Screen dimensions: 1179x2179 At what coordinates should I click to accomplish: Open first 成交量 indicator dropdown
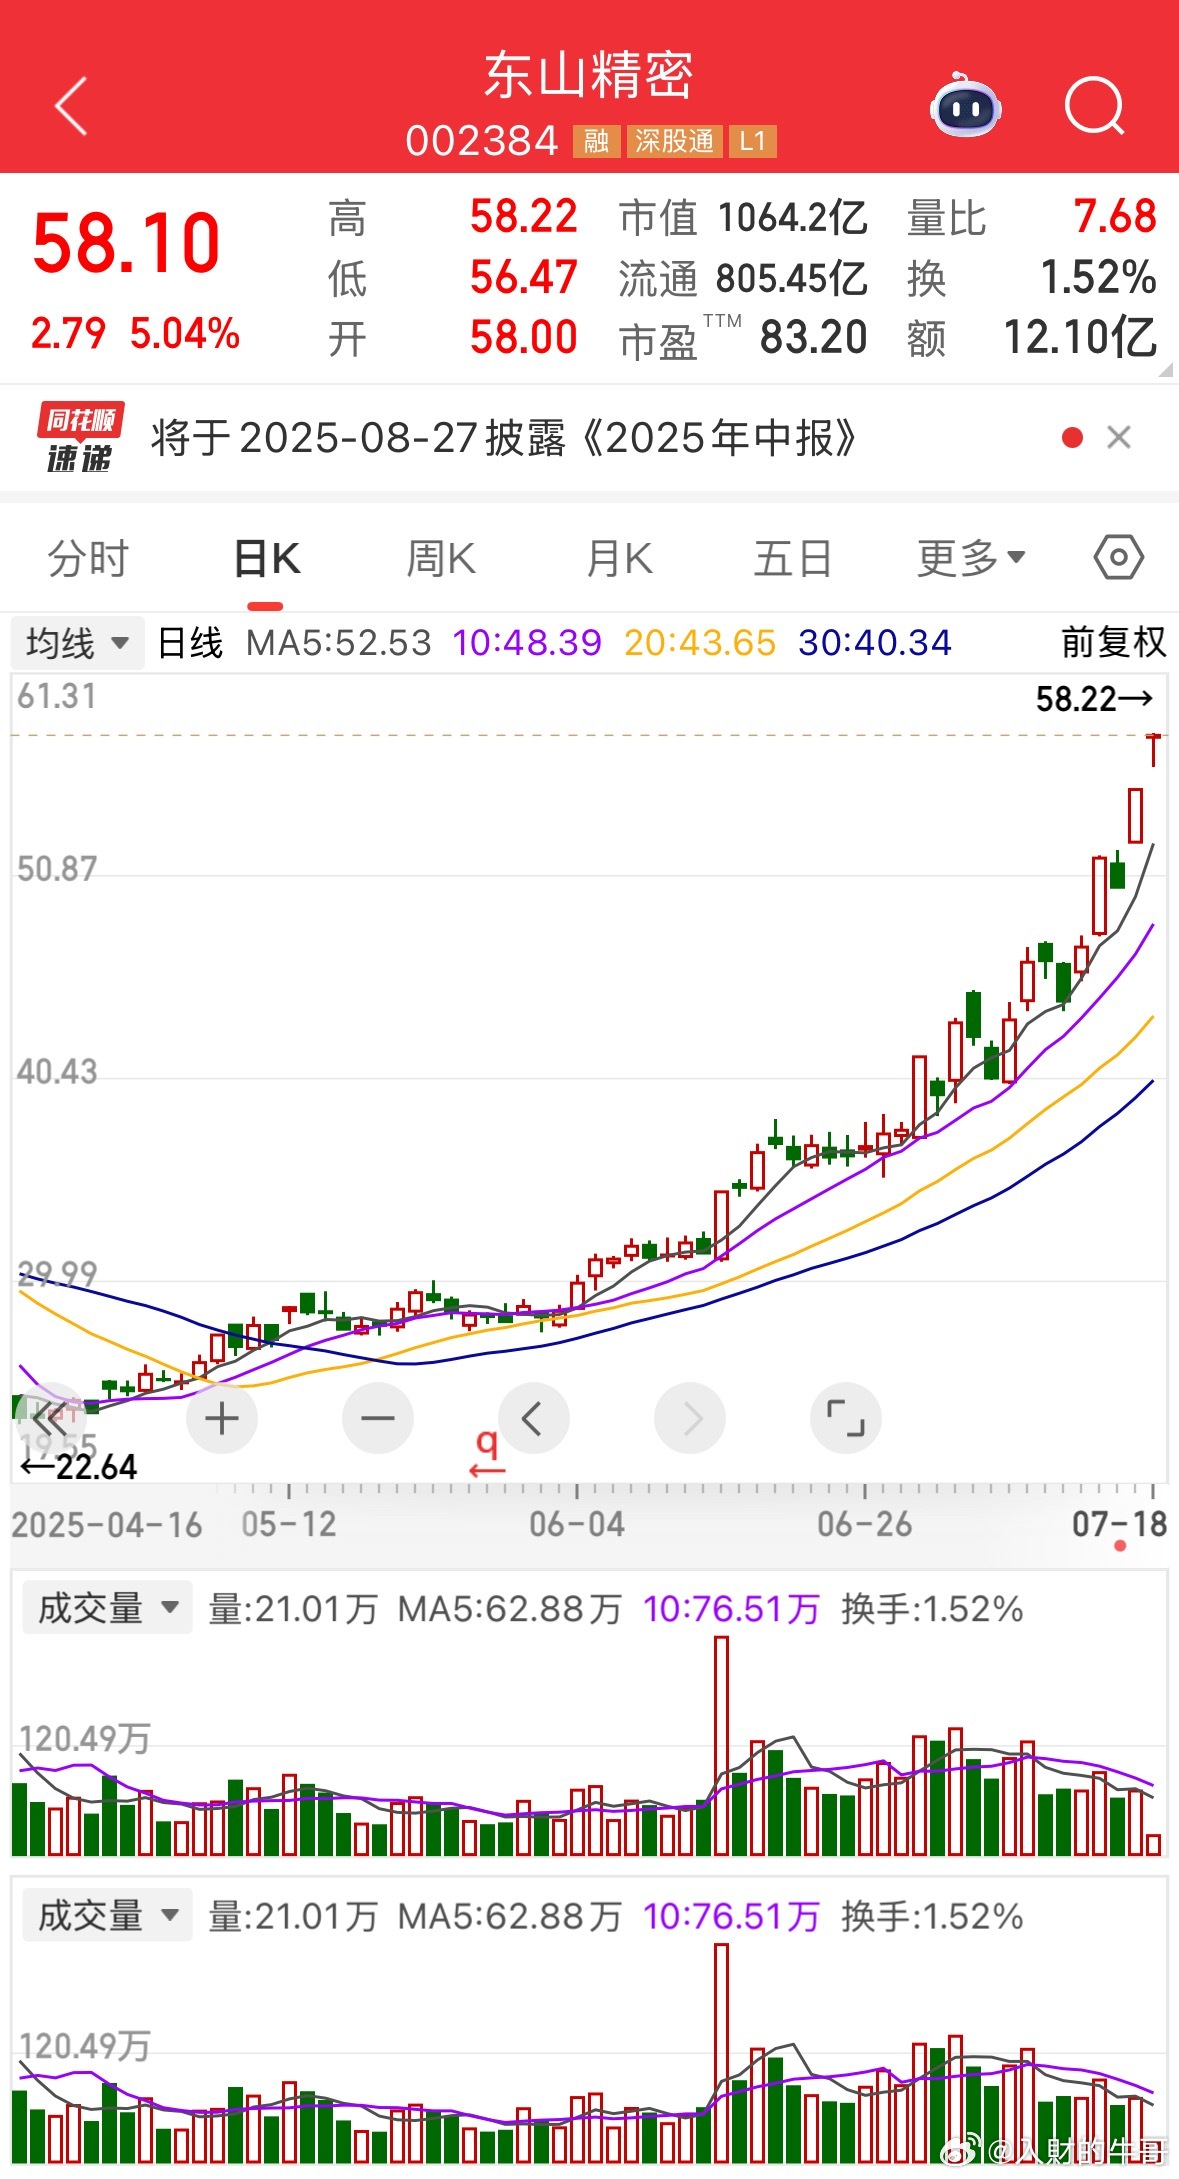pos(107,1608)
